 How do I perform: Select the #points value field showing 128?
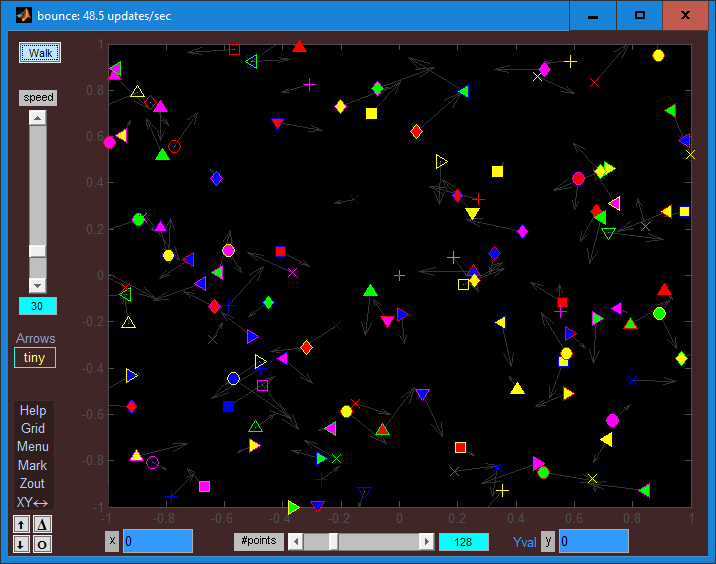coord(463,542)
